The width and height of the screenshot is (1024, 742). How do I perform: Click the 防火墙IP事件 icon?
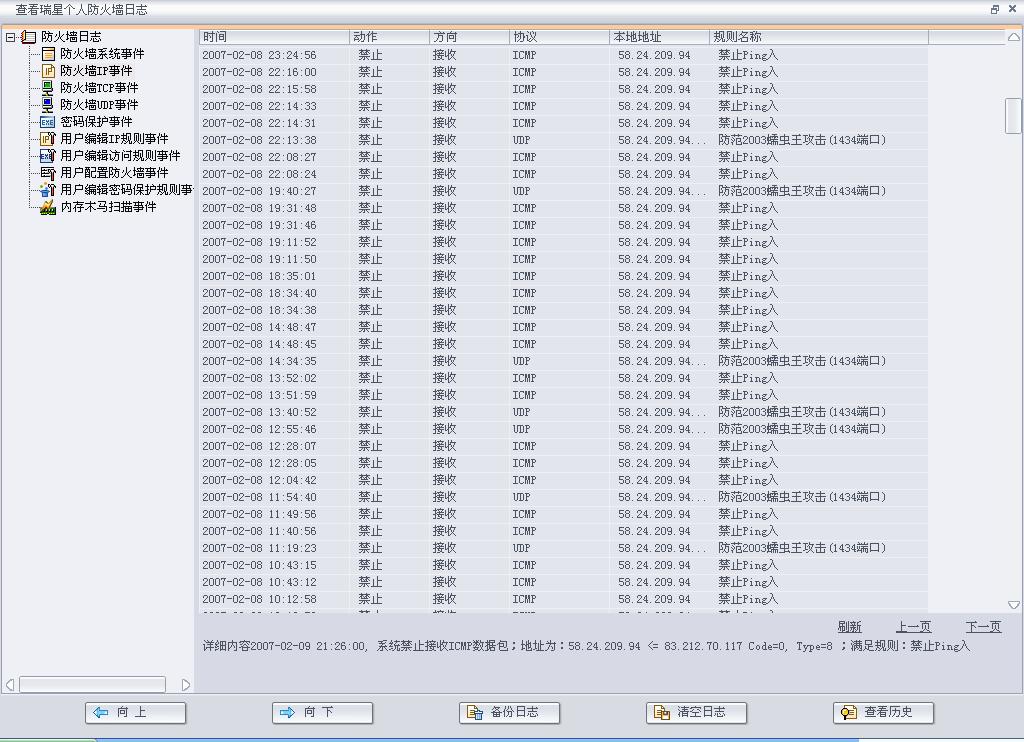point(48,71)
